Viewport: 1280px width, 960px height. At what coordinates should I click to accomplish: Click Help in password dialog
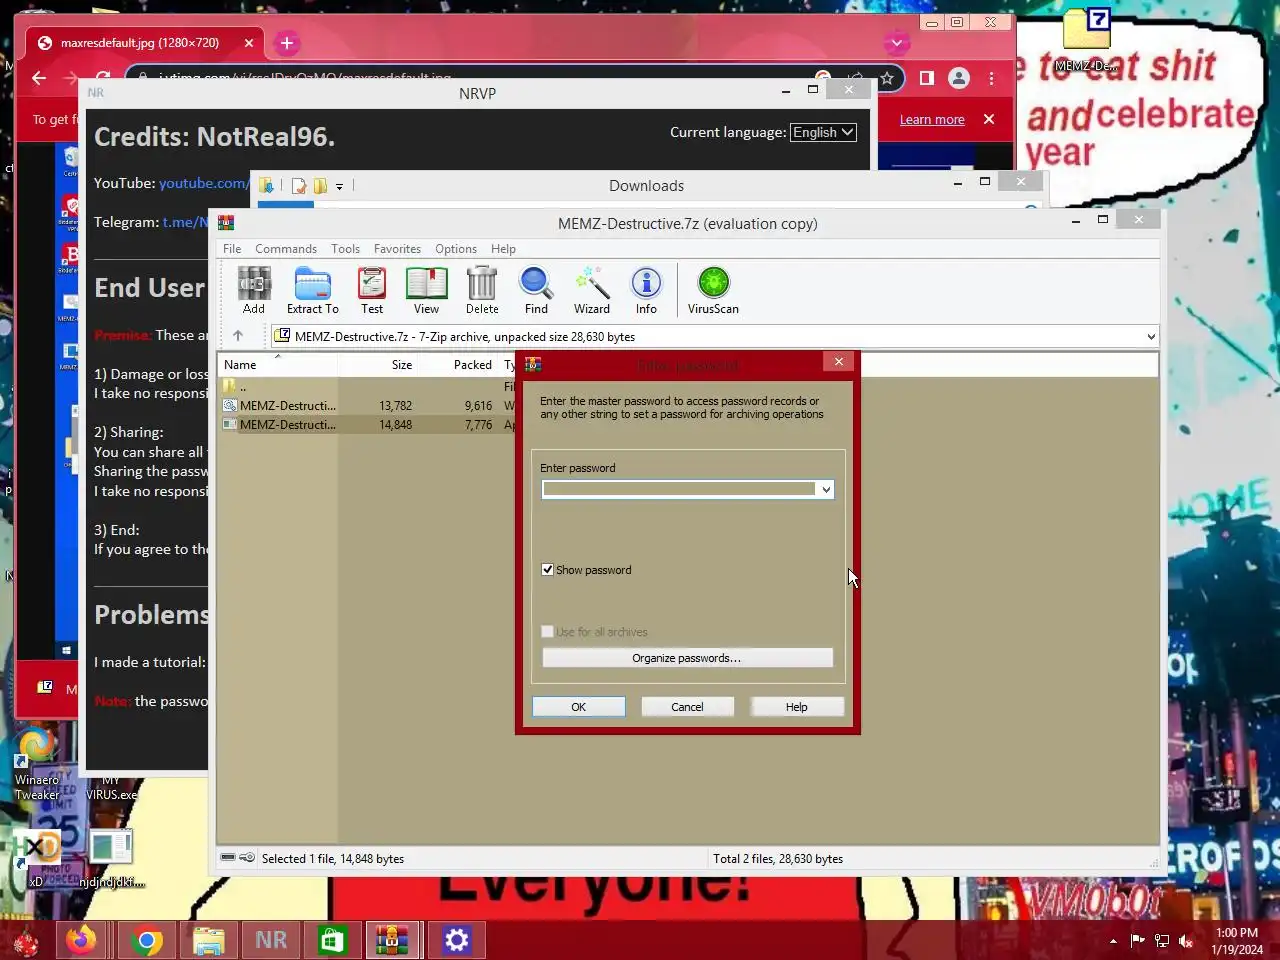pos(796,707)
